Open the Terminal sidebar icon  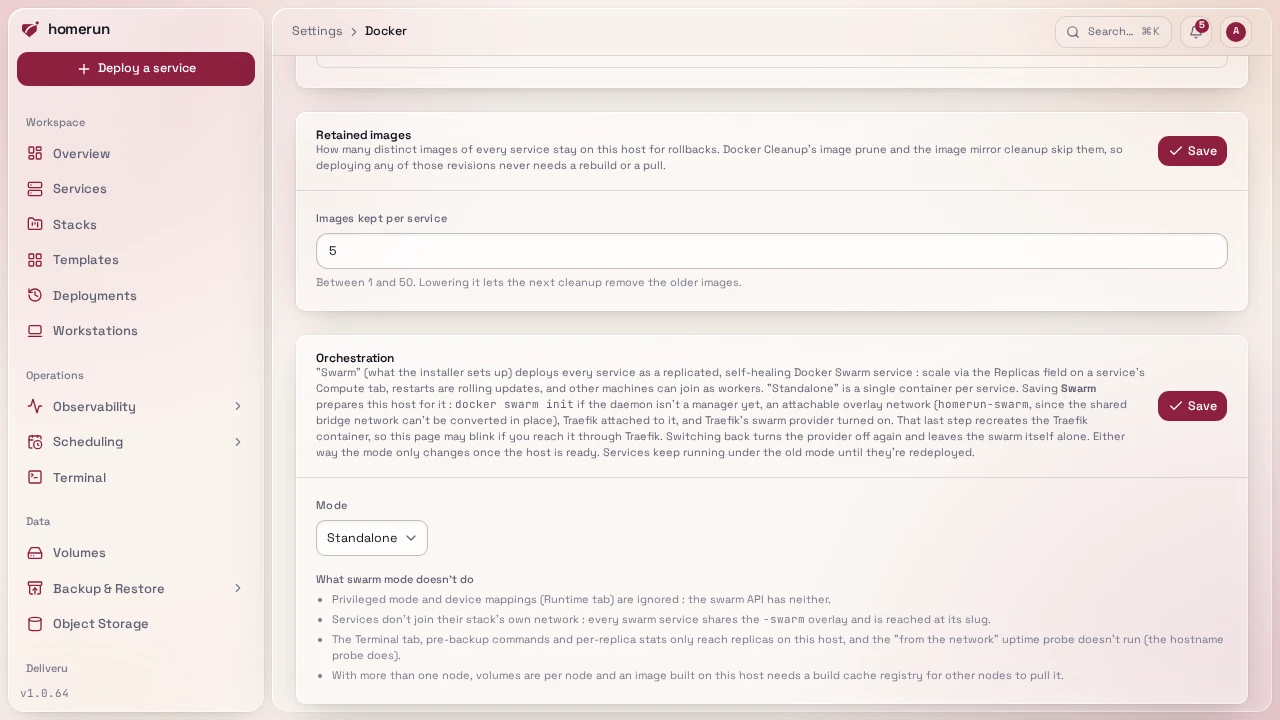pyautogui.click(x=35, y=477)
